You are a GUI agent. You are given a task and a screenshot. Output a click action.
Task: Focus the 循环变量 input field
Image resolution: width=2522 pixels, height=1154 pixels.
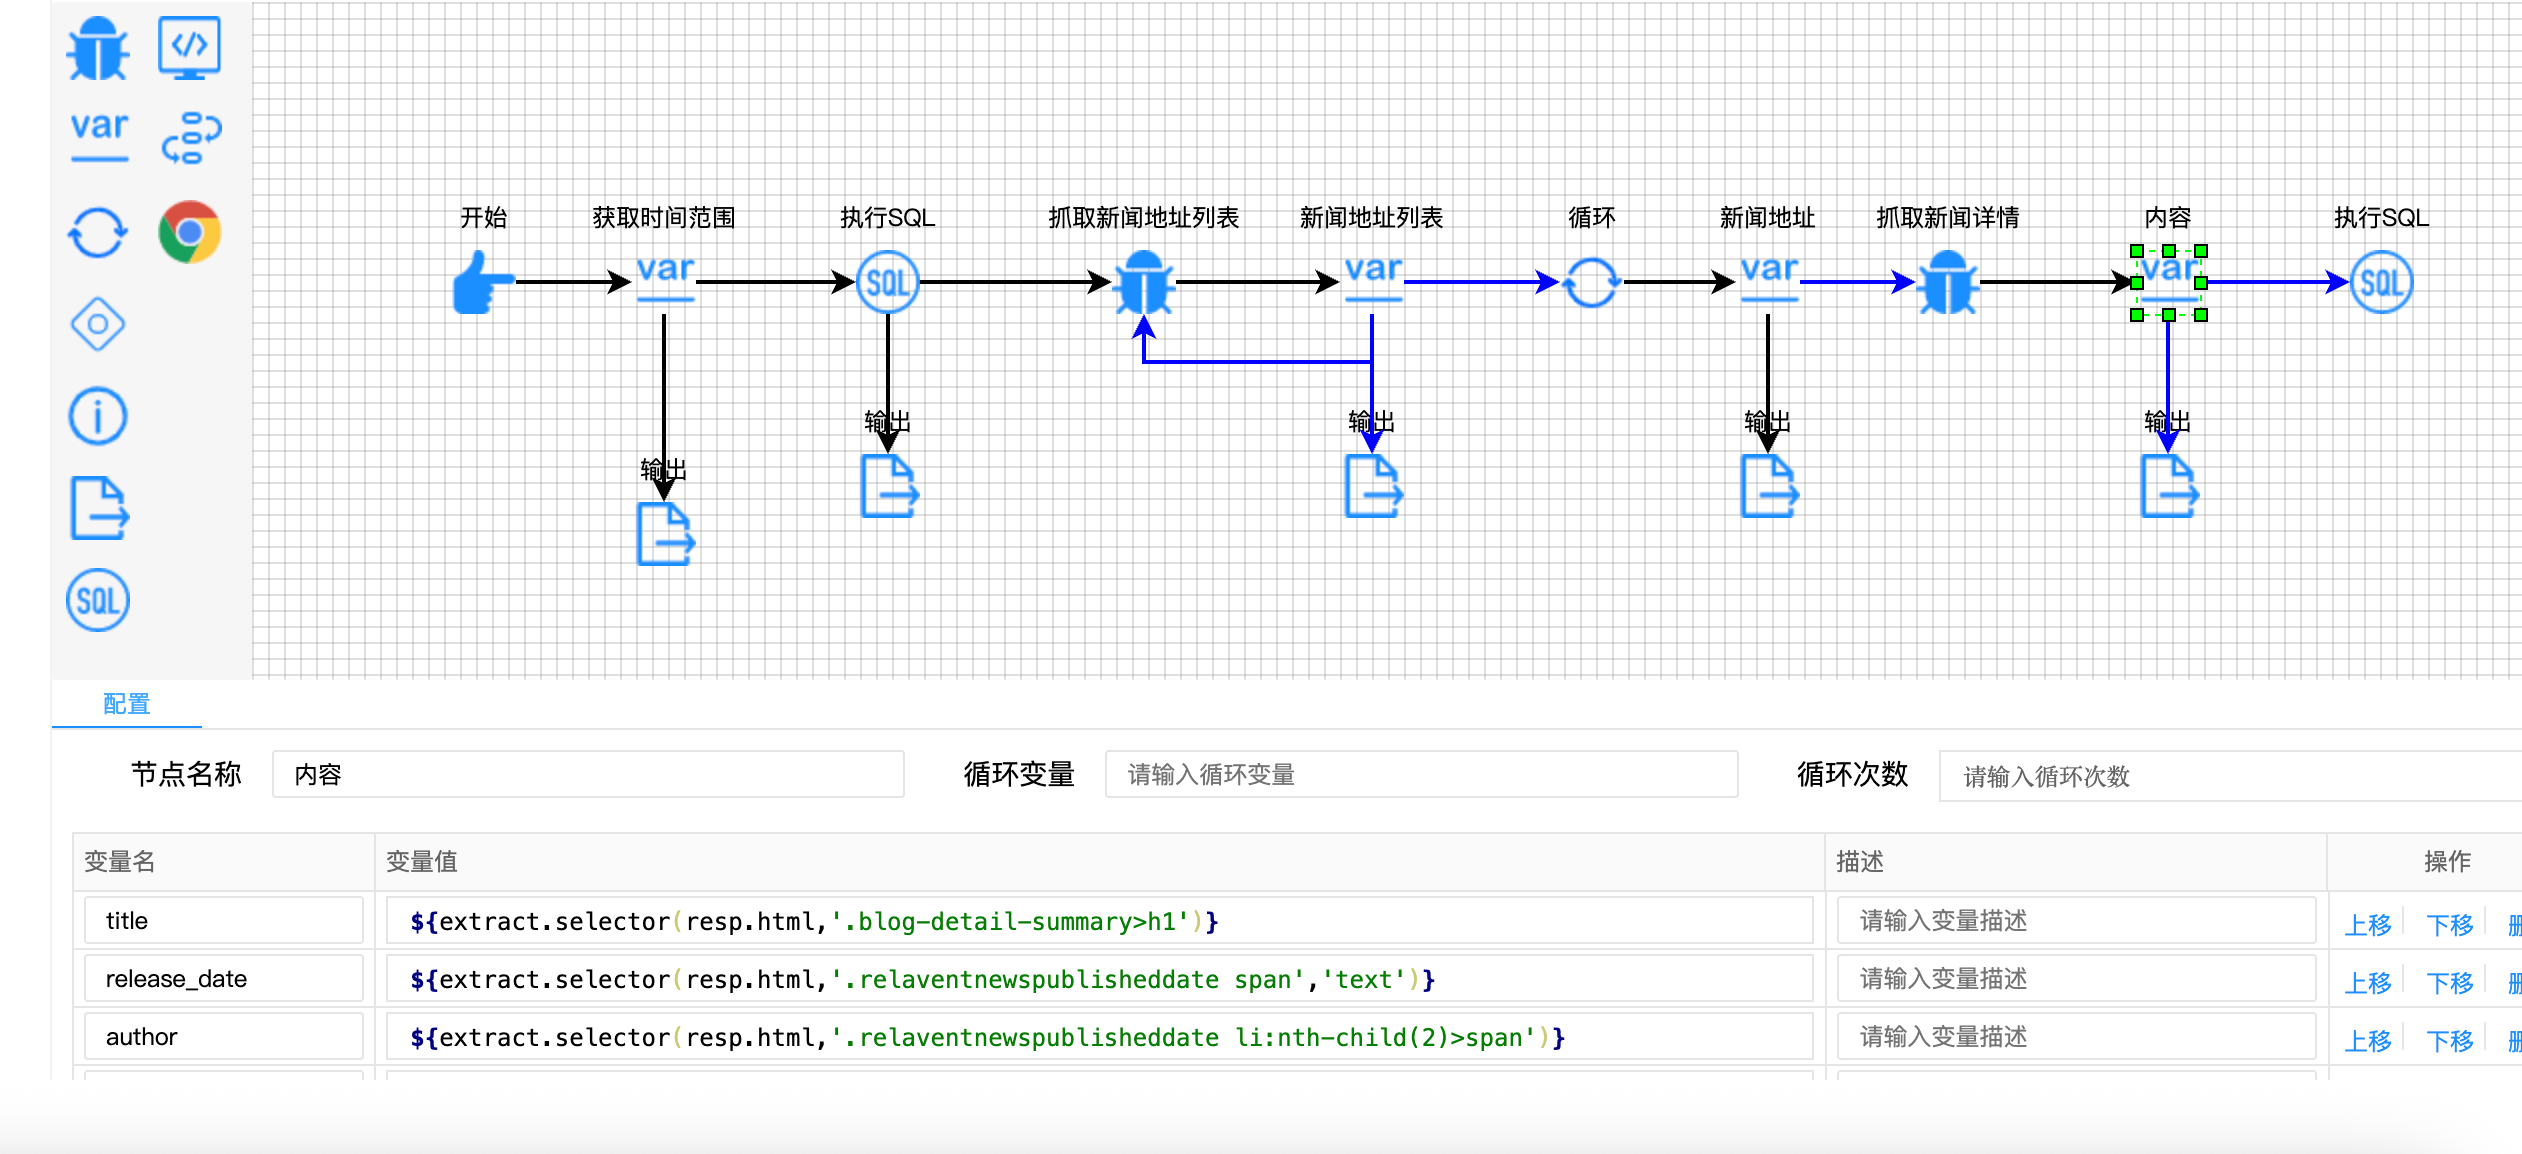(1421, 775)
